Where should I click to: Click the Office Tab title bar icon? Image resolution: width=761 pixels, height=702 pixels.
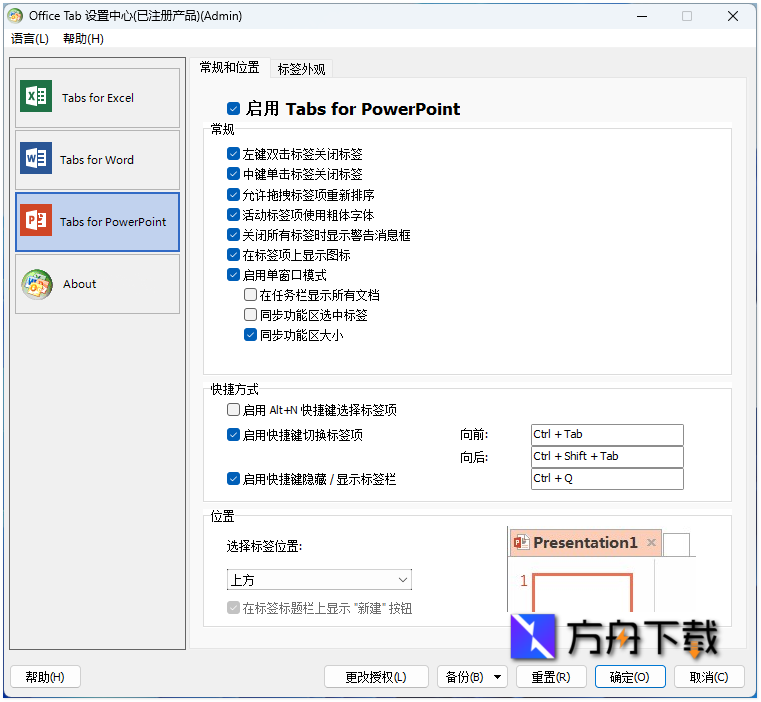15,16
